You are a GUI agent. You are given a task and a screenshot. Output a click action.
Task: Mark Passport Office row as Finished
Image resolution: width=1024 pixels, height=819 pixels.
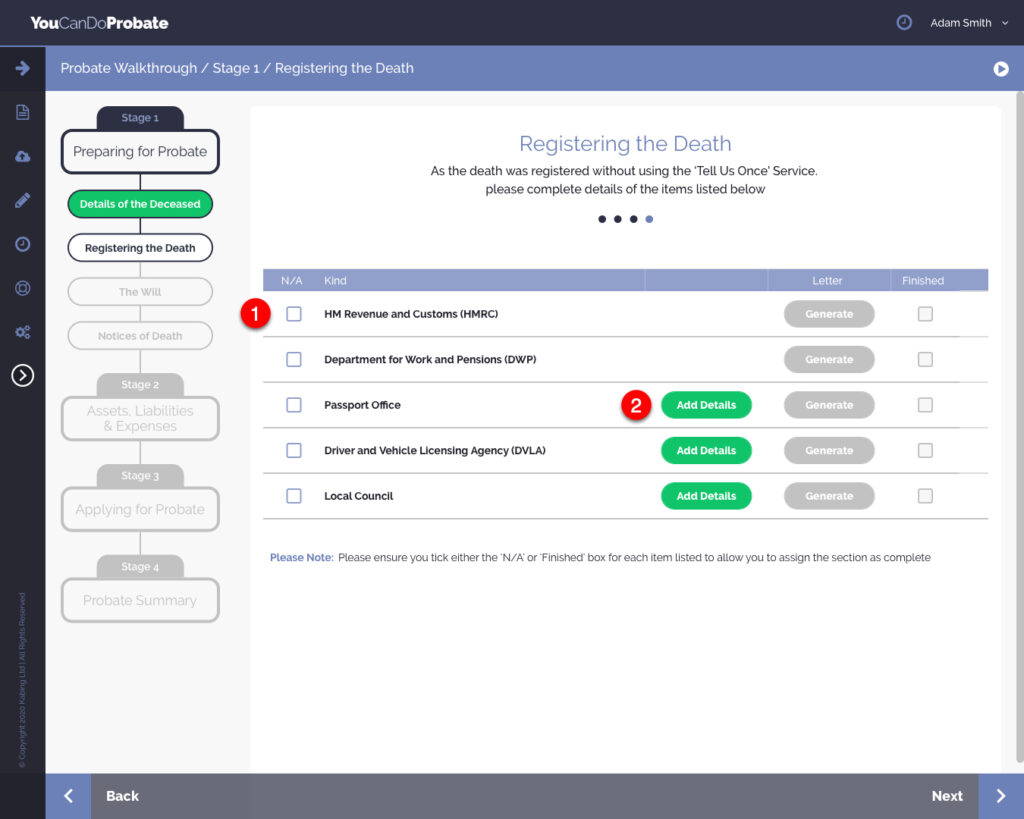(x=925, y=405)
